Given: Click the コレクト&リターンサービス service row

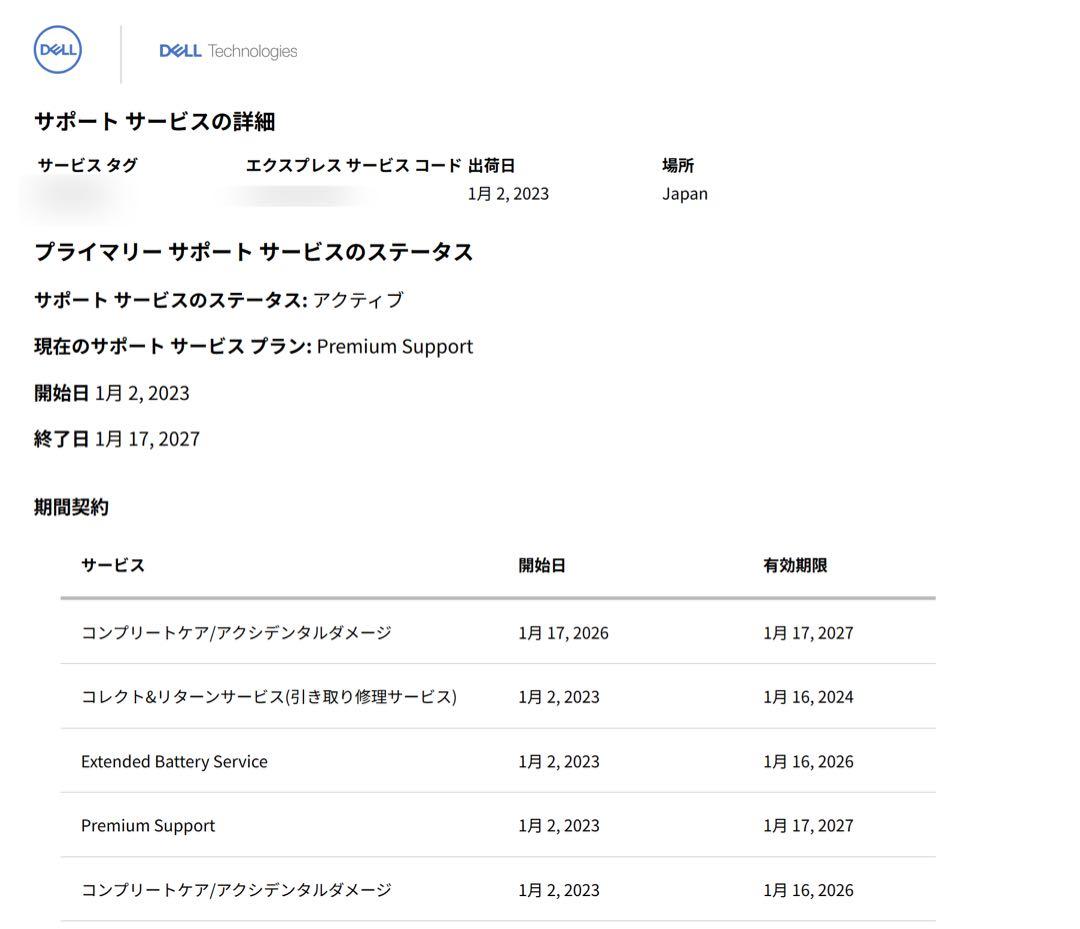Looking at the screenshot, I should (268, 697).
